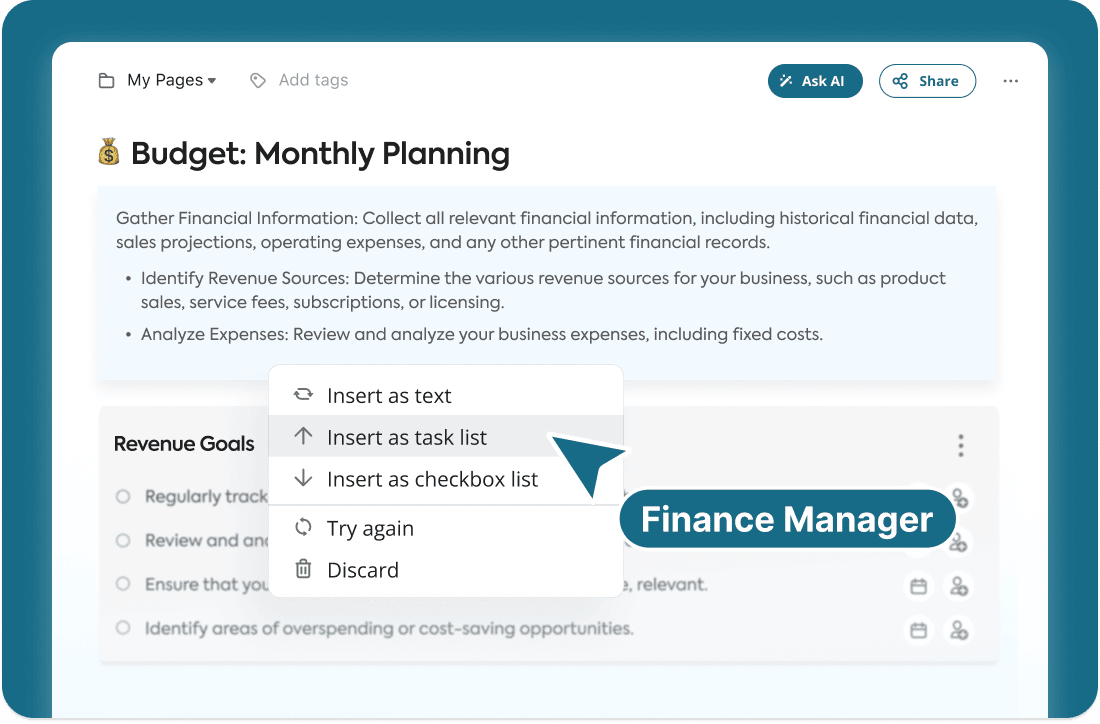
Task: Open Revenue Goals vertical three-dot menu
Action: [960, 445]
